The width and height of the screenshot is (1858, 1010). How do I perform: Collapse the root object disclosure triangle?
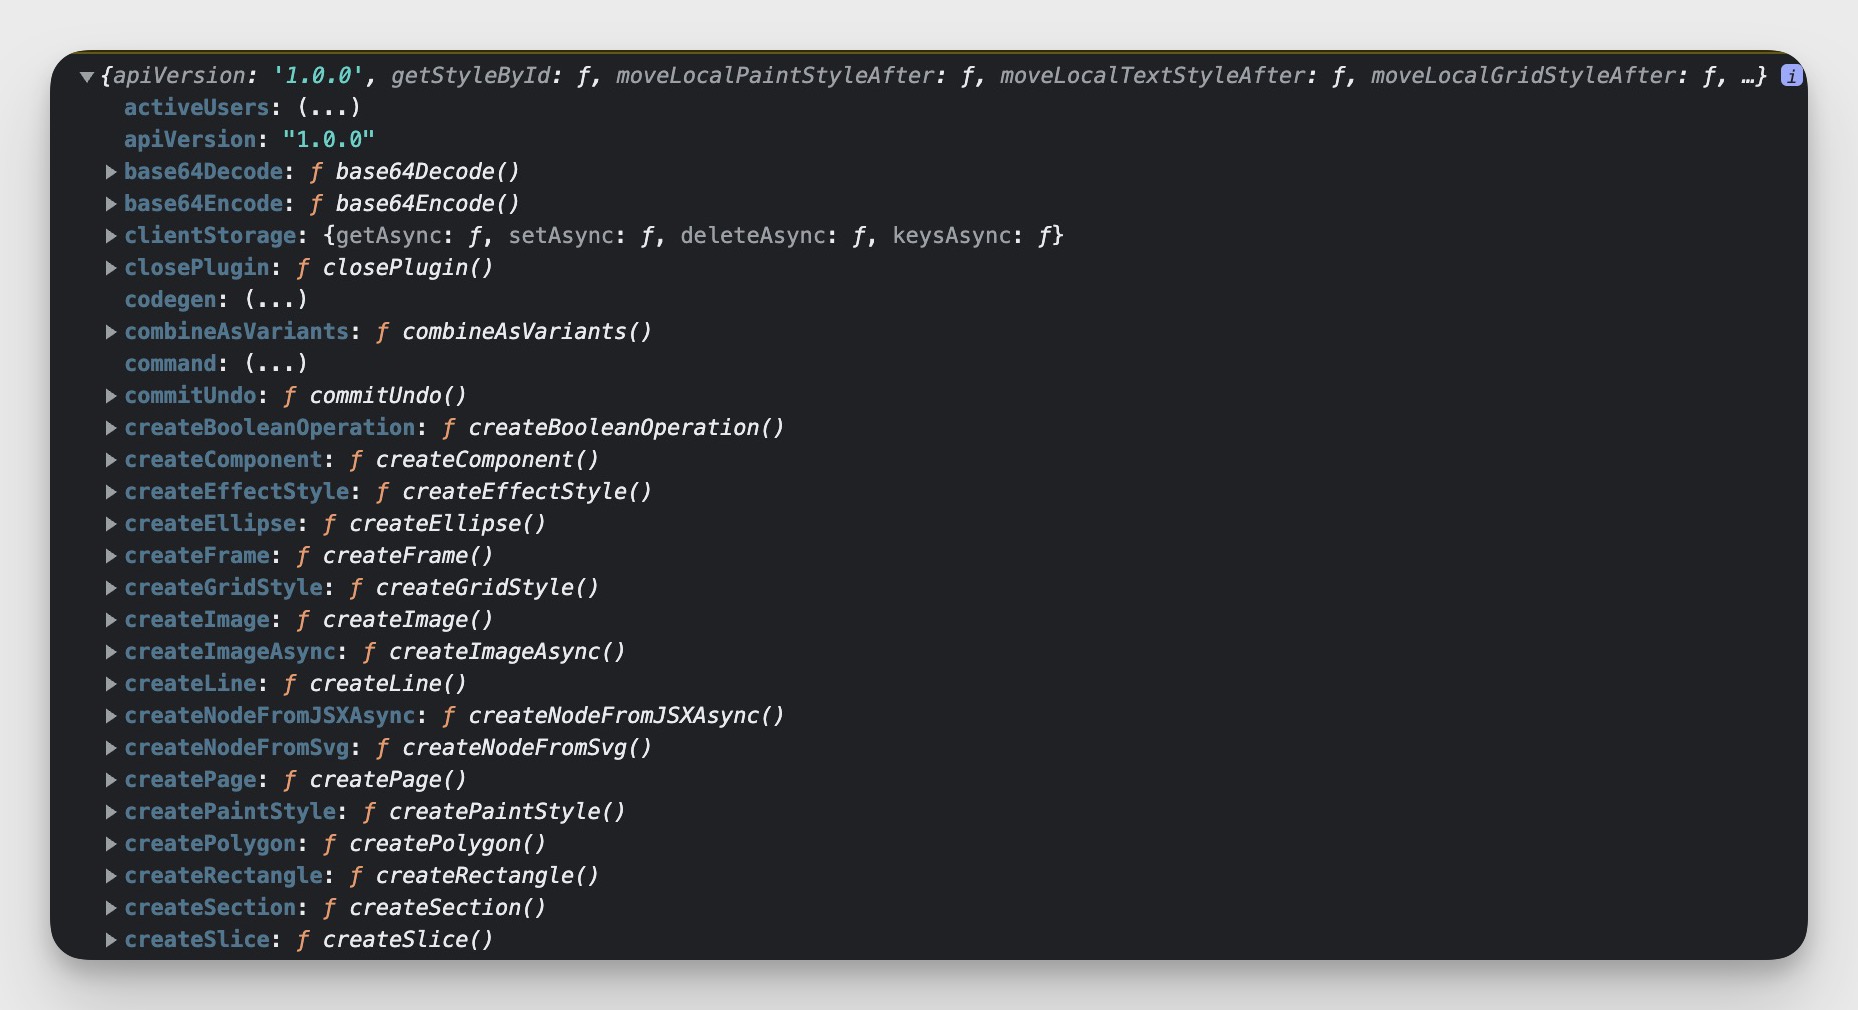point(87,76)
